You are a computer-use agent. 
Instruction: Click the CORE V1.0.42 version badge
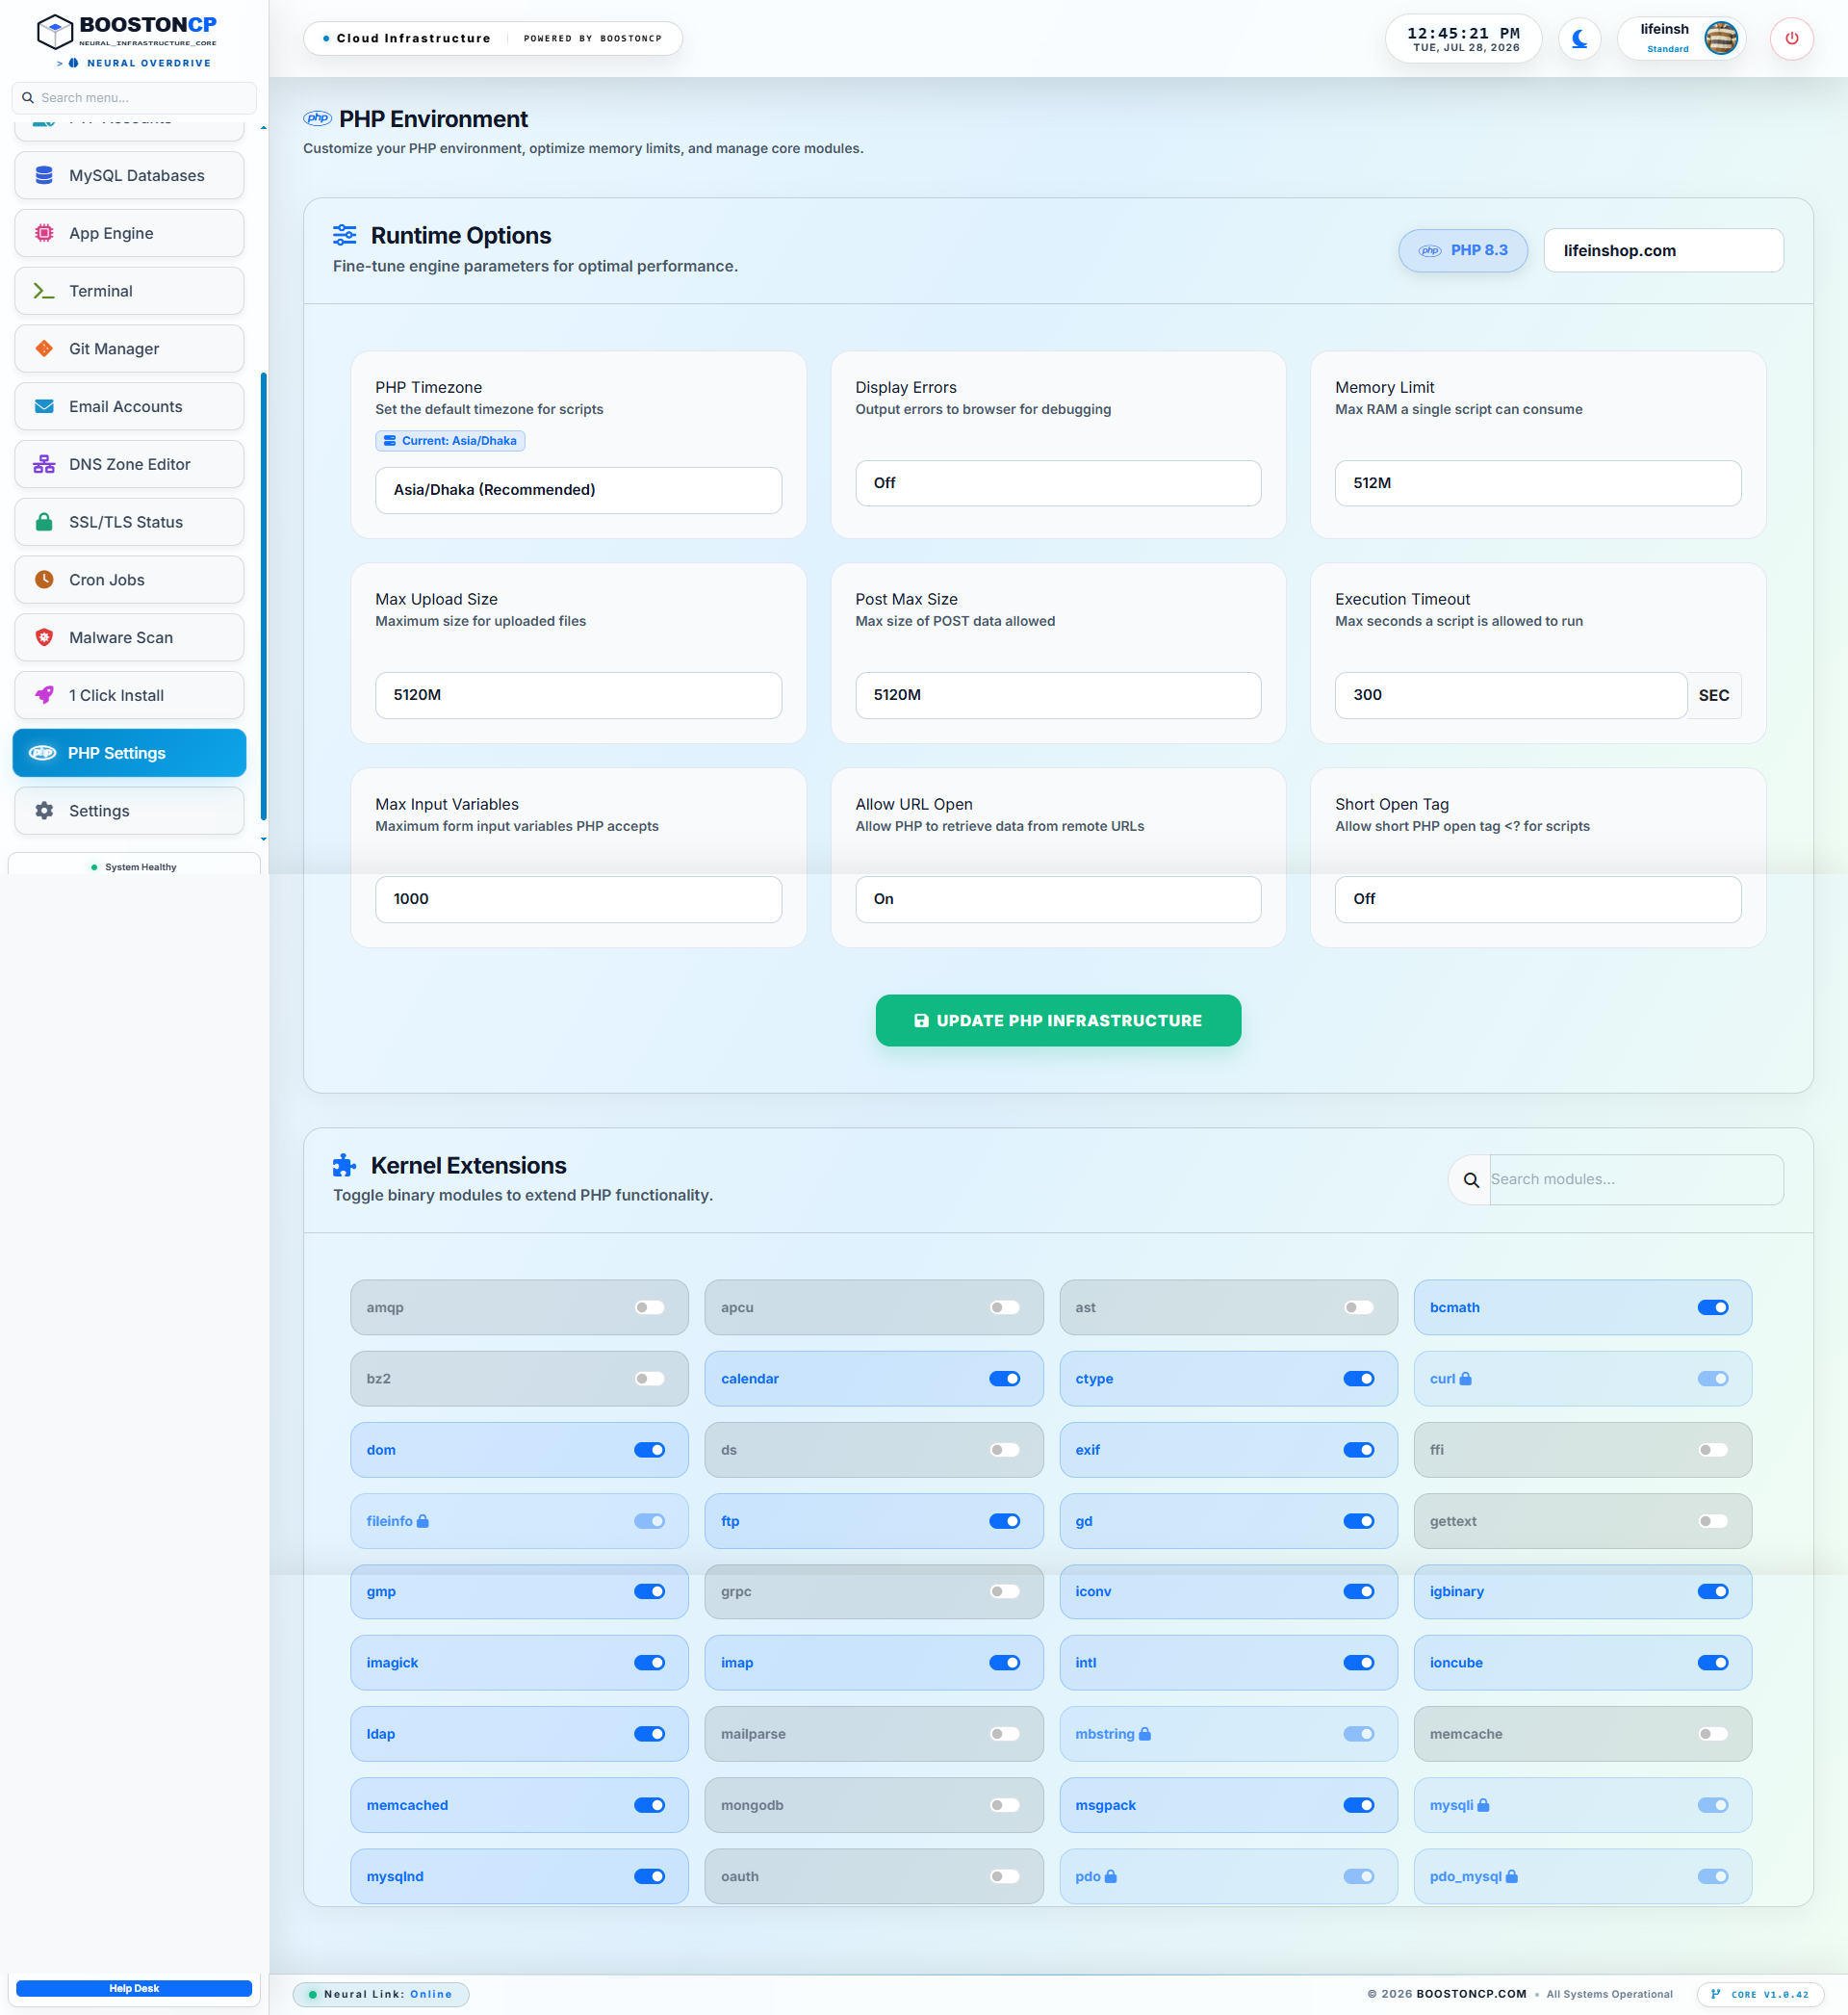click(1761, 1994)
